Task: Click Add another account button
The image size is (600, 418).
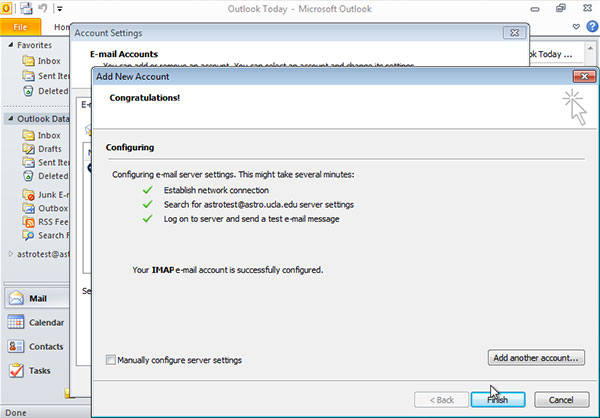Action: point(536,358)
